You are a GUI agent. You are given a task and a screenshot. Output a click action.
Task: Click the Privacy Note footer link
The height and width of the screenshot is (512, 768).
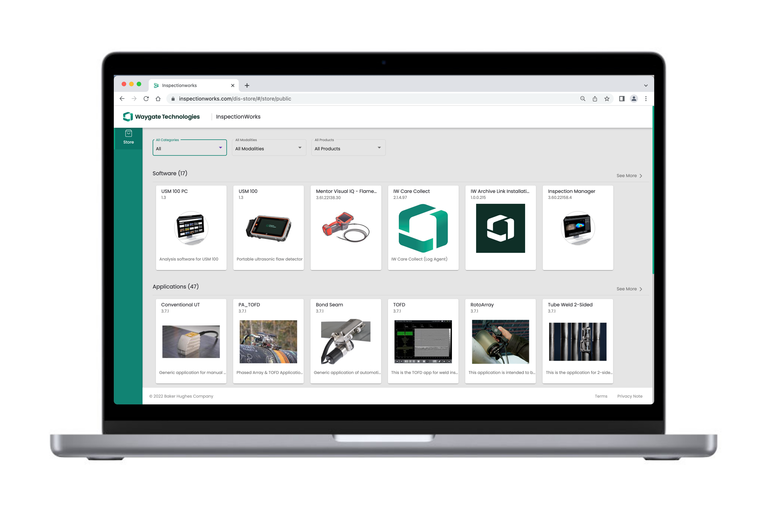tap(629, 396)
